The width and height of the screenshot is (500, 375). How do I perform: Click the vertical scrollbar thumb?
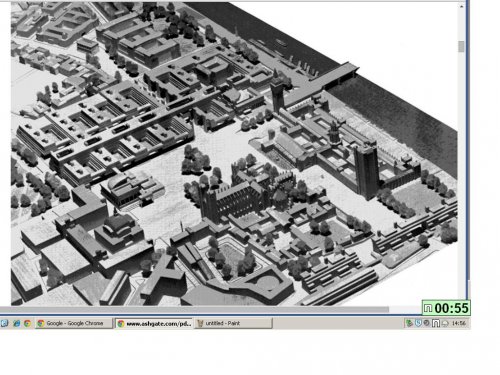coord(461,47)
